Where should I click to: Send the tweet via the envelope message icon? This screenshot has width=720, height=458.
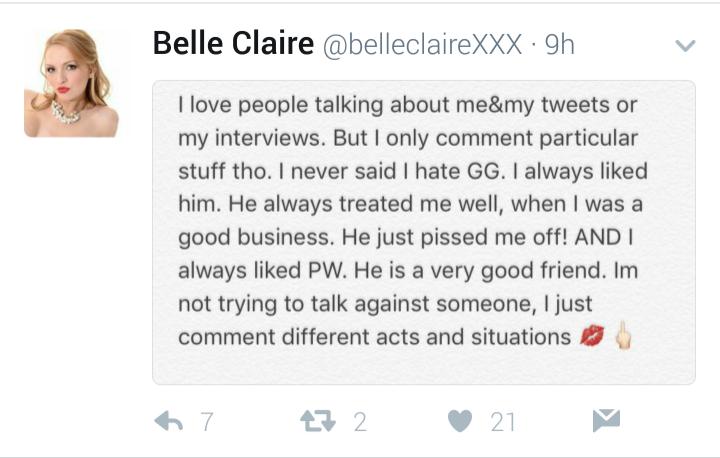coord(606,422)
